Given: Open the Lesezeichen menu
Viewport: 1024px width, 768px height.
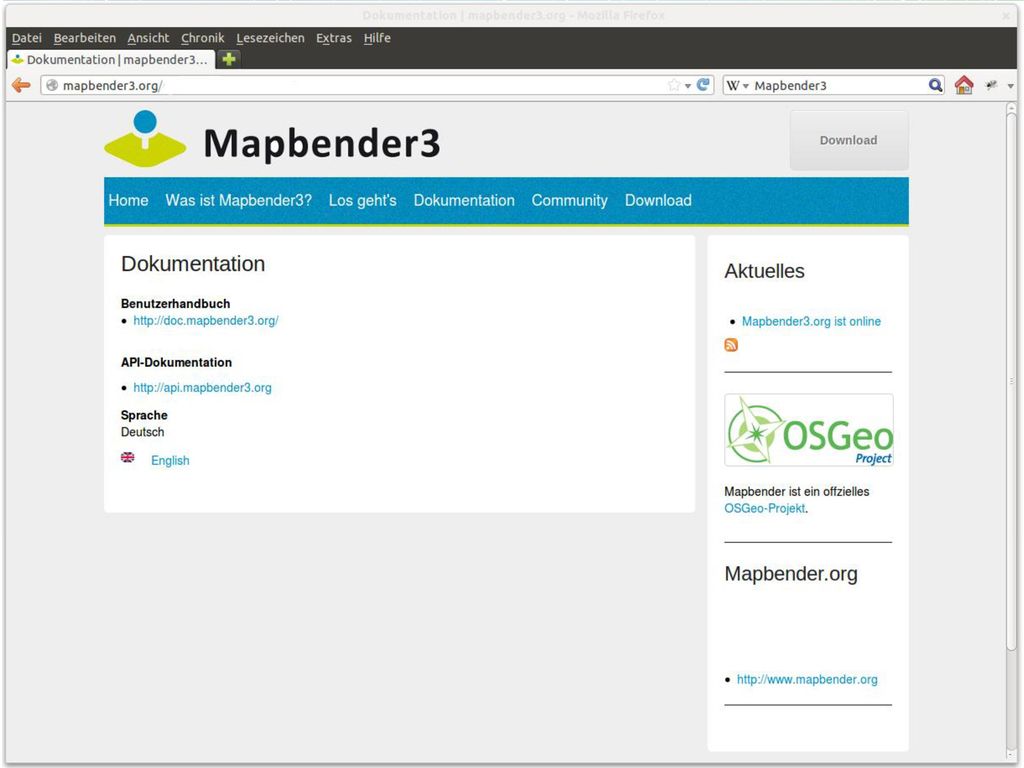Looking at the screenshot, I should click(x=270, y=38).
